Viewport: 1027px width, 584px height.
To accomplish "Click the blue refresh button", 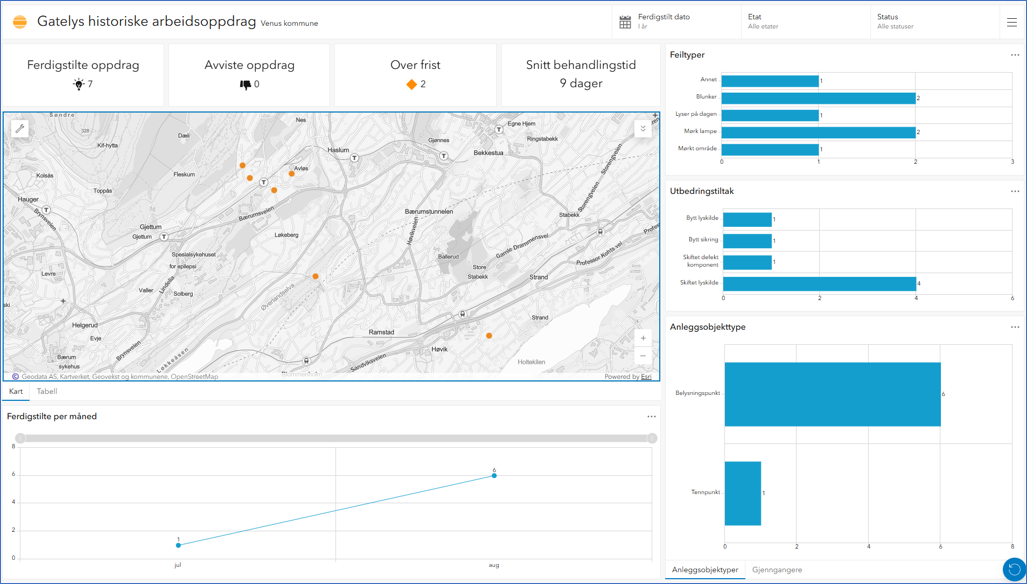I will [1014, 568].
